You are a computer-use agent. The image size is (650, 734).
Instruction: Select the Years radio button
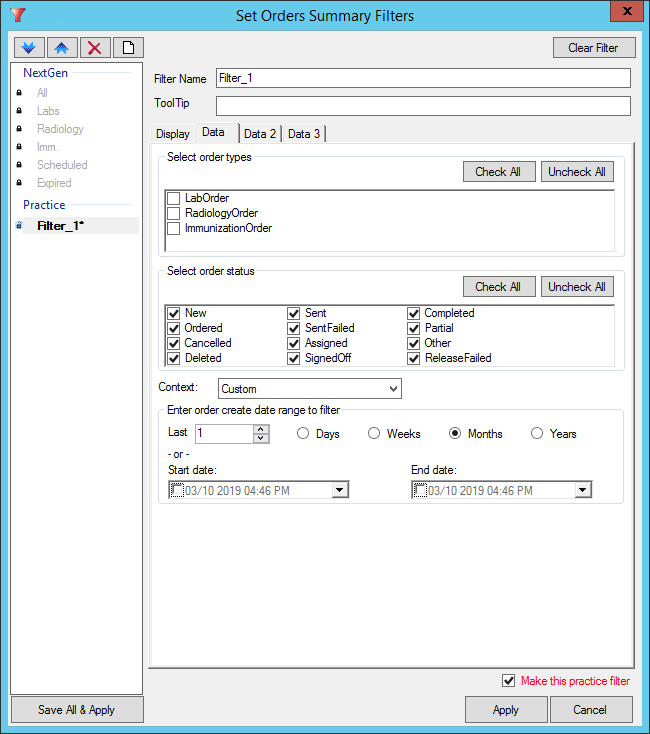537,433
